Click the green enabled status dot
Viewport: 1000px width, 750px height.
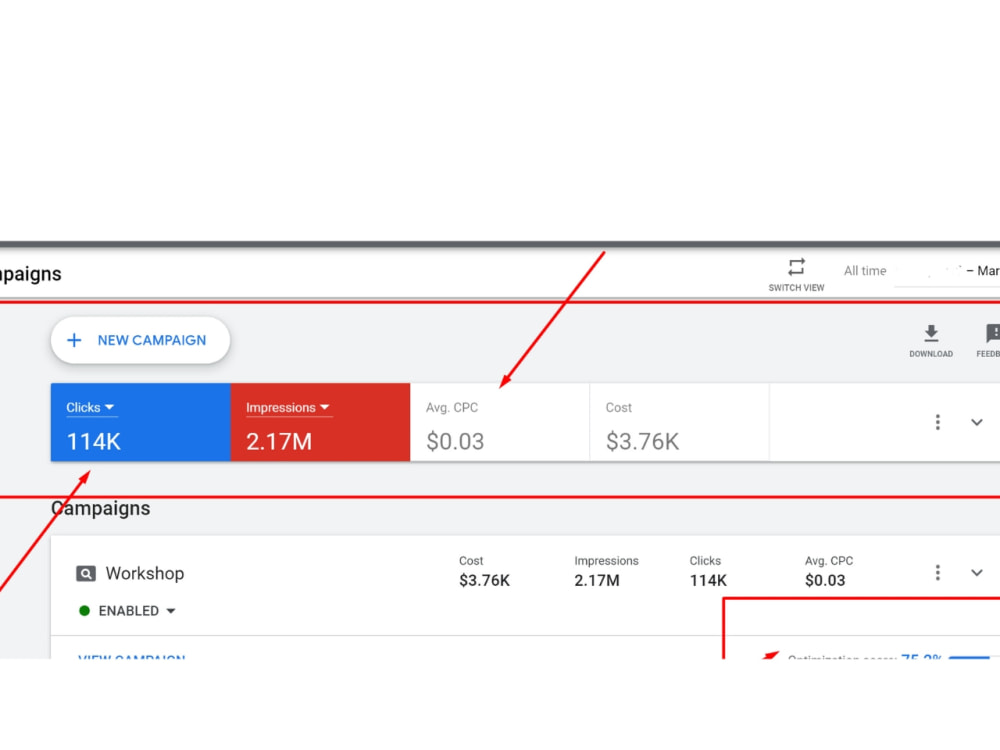coord(84,611)
